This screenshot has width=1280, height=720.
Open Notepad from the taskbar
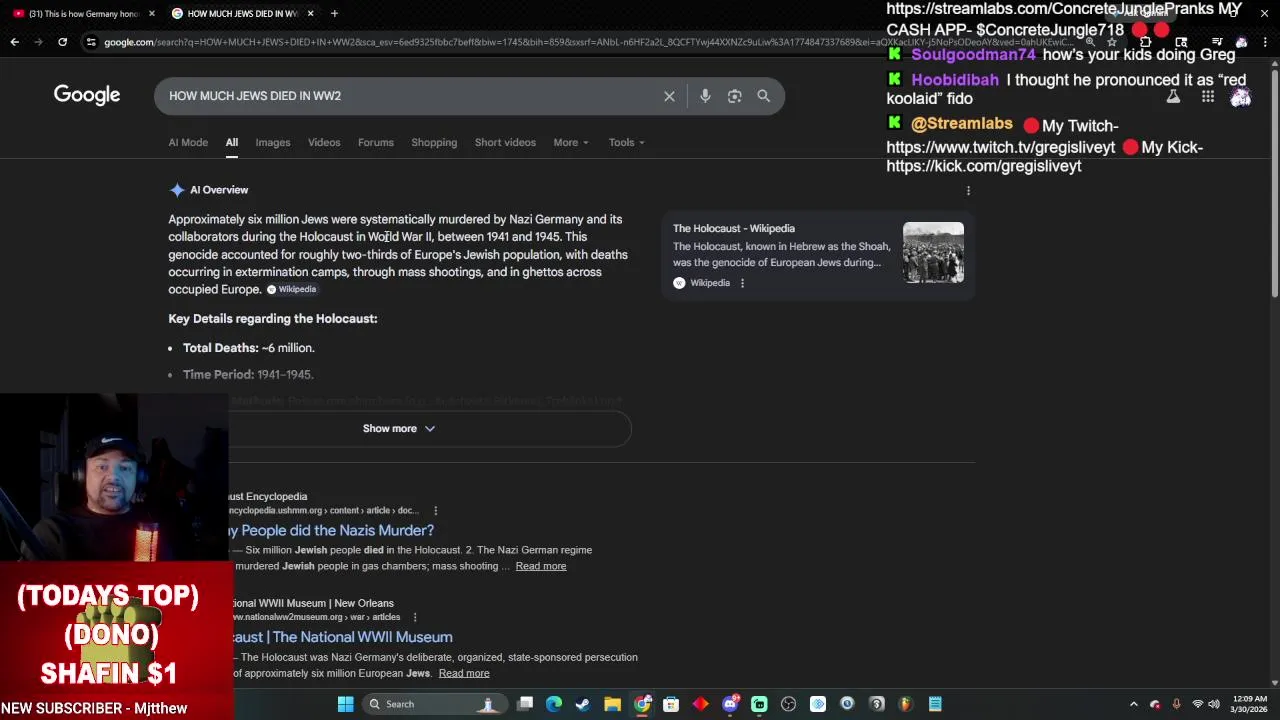935,704
